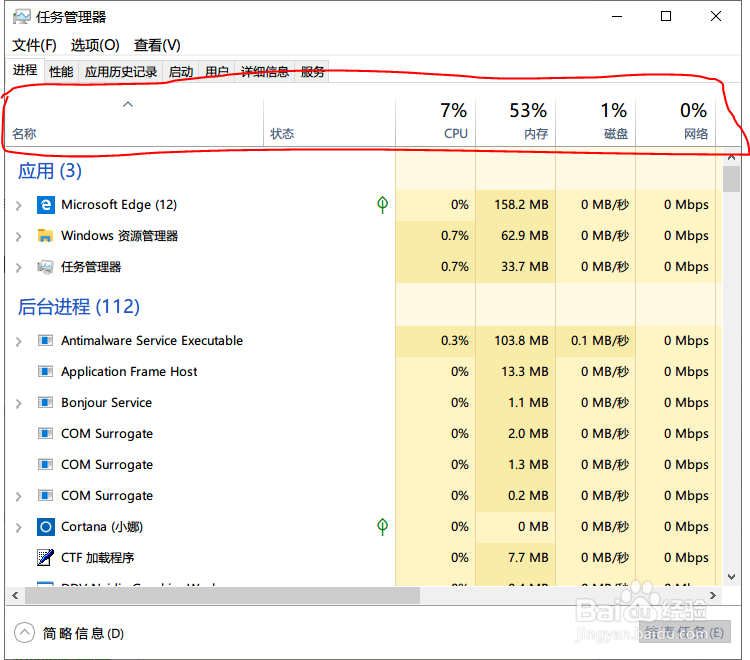Select the 后台进程 (112) group heading
750x660 pixels.
click(79, 307)
